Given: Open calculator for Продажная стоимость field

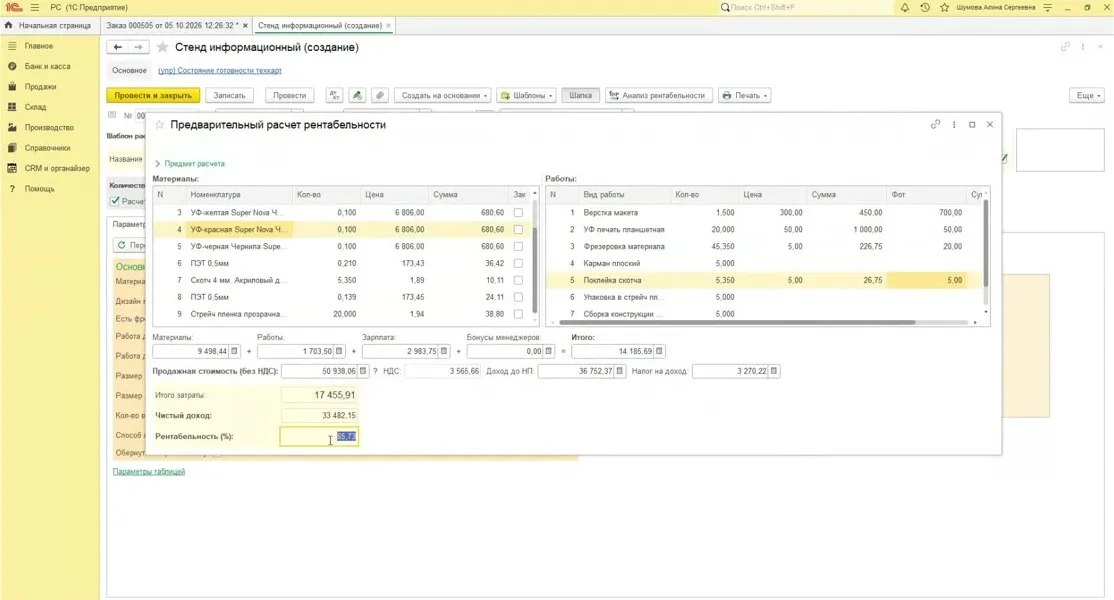Looking at the screenshot, I should pos(363,371).
